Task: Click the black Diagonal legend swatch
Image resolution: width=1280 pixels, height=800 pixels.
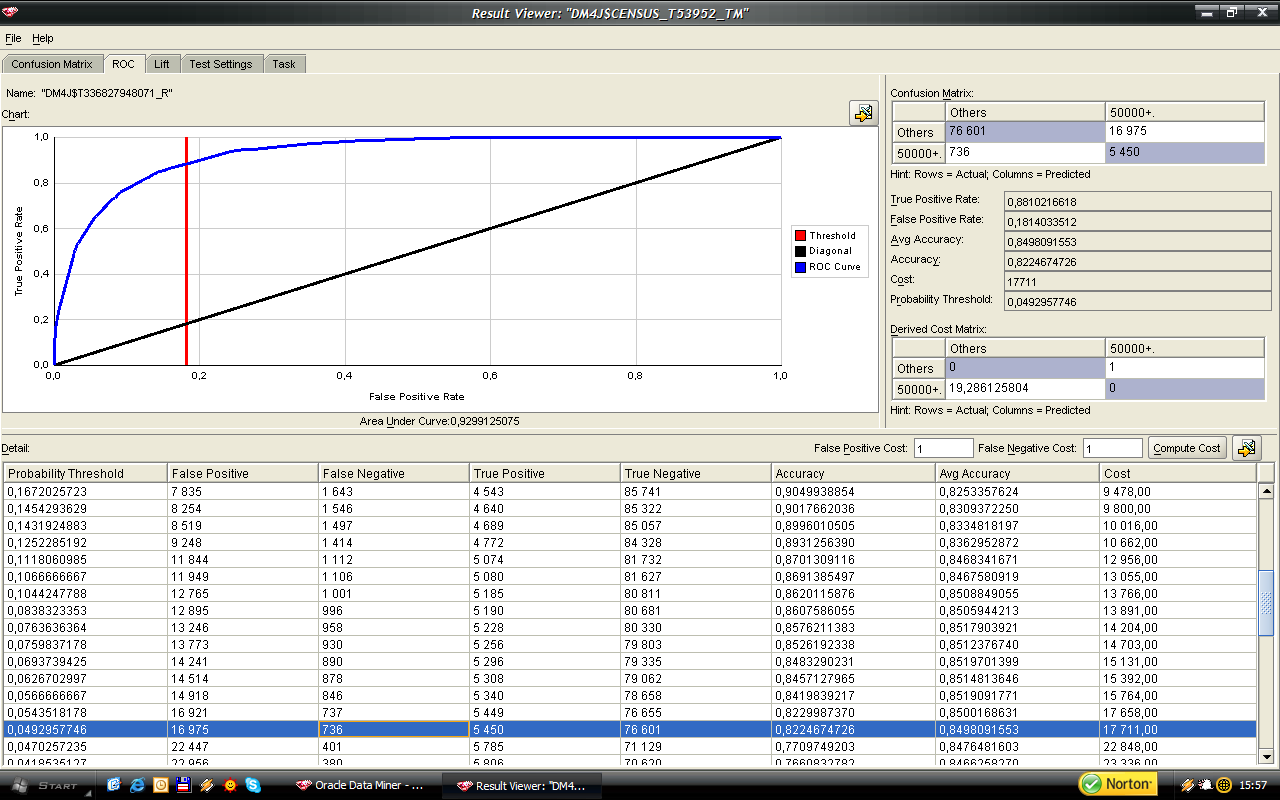Action: (800, 251)
